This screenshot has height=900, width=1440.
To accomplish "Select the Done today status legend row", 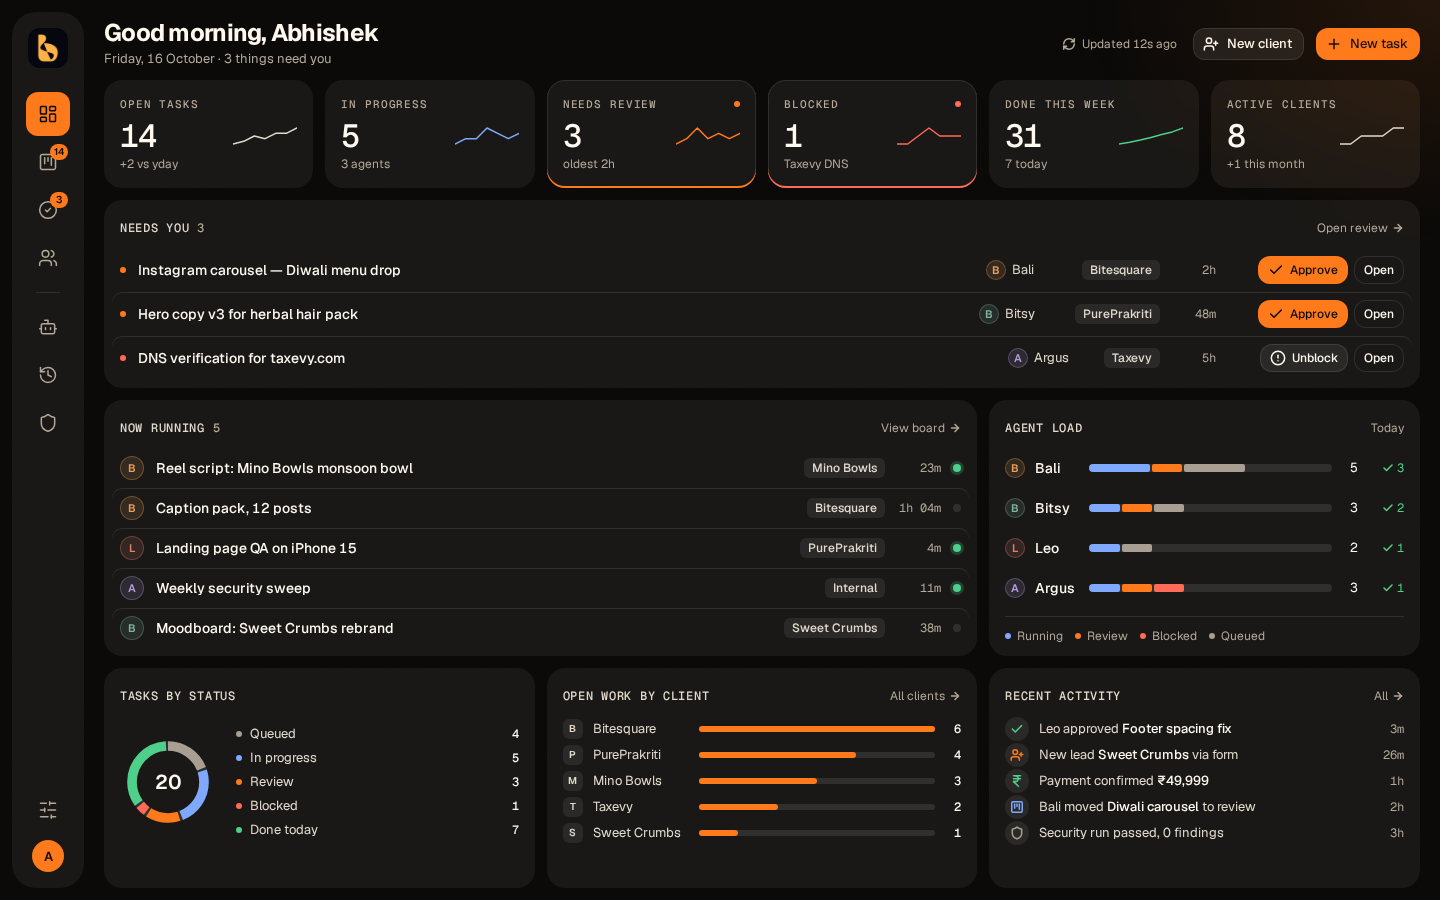I will click(x=377, y=830).
